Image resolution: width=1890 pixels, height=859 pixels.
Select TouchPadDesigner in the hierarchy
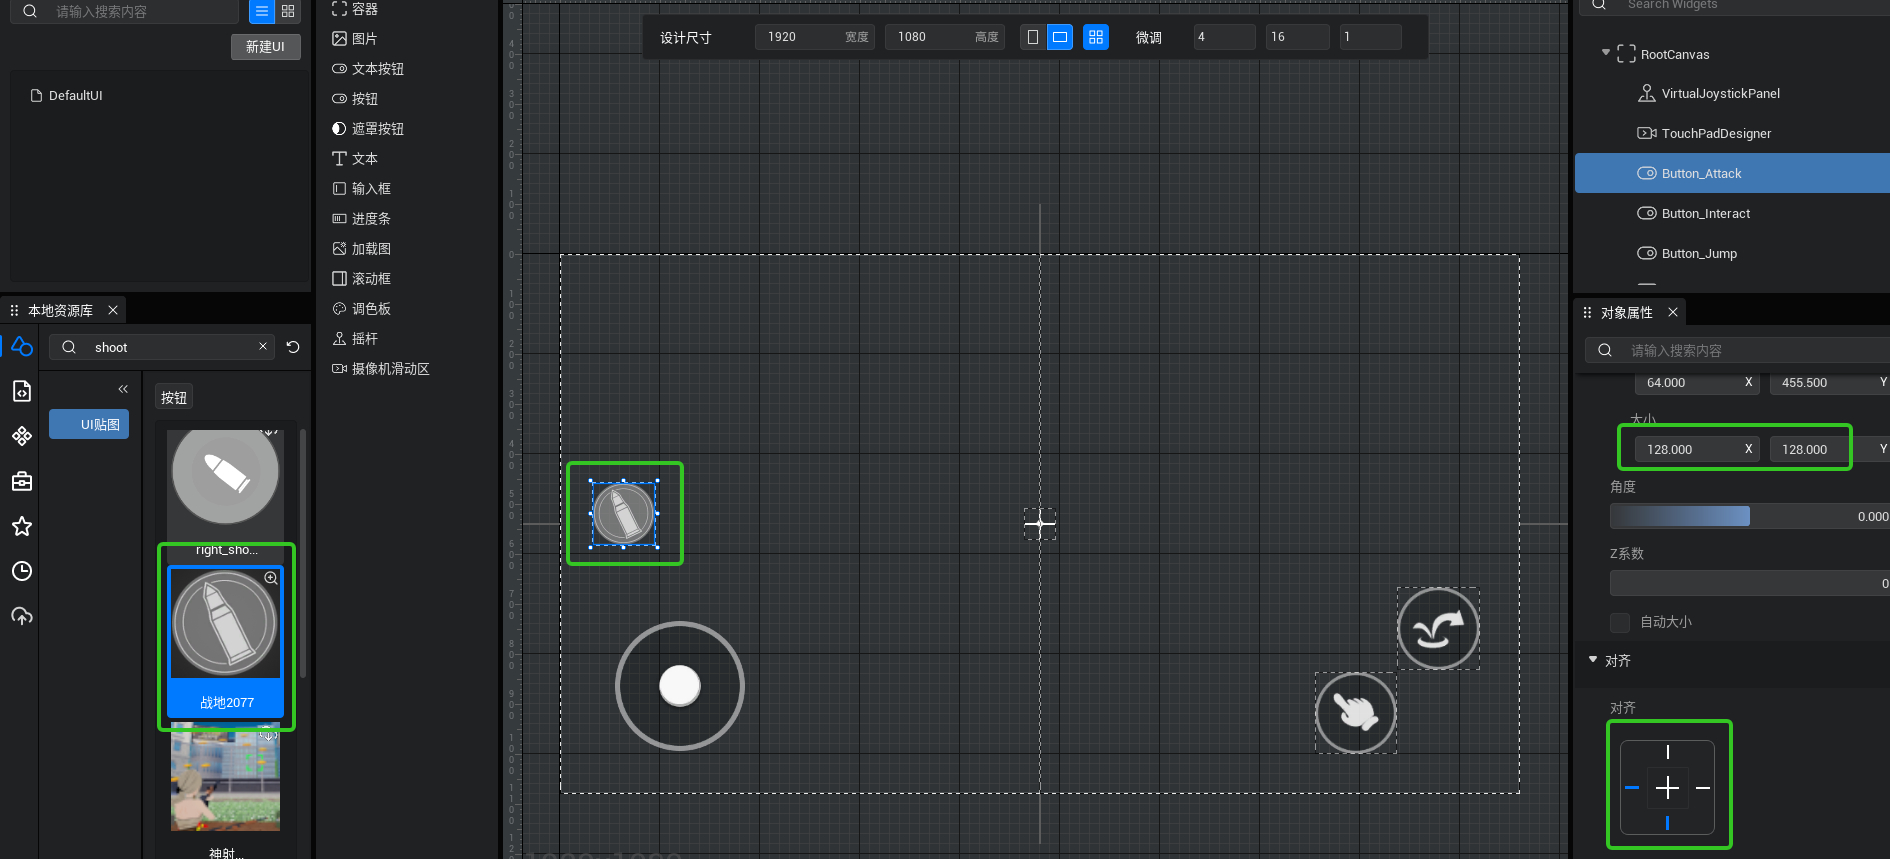(x=1716, y=134)
